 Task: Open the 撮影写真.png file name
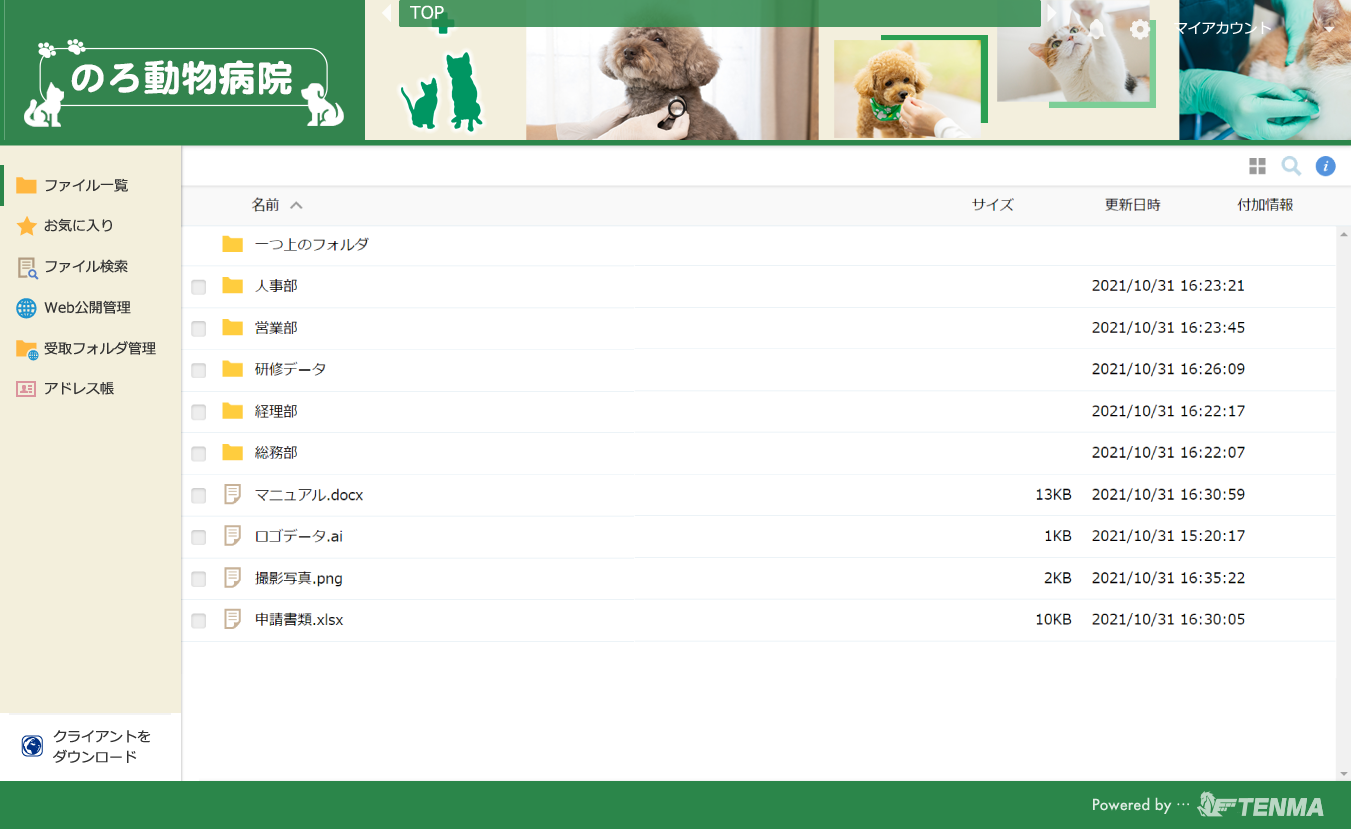pos(299,578)
